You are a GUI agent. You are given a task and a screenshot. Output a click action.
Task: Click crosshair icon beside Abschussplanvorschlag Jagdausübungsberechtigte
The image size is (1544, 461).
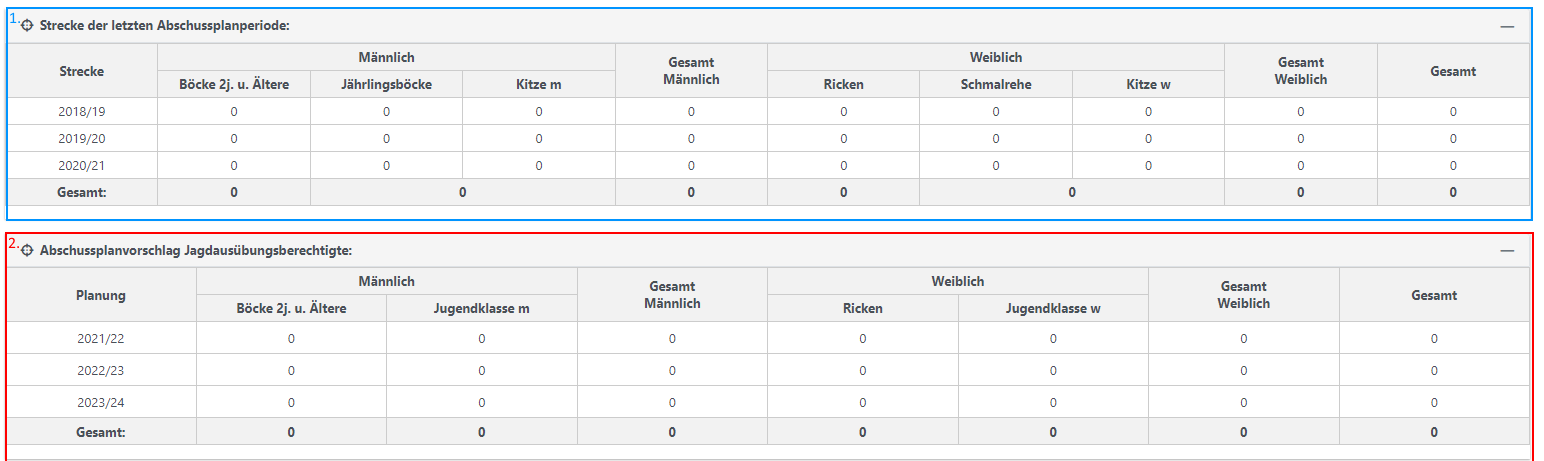tap(27, 250)
